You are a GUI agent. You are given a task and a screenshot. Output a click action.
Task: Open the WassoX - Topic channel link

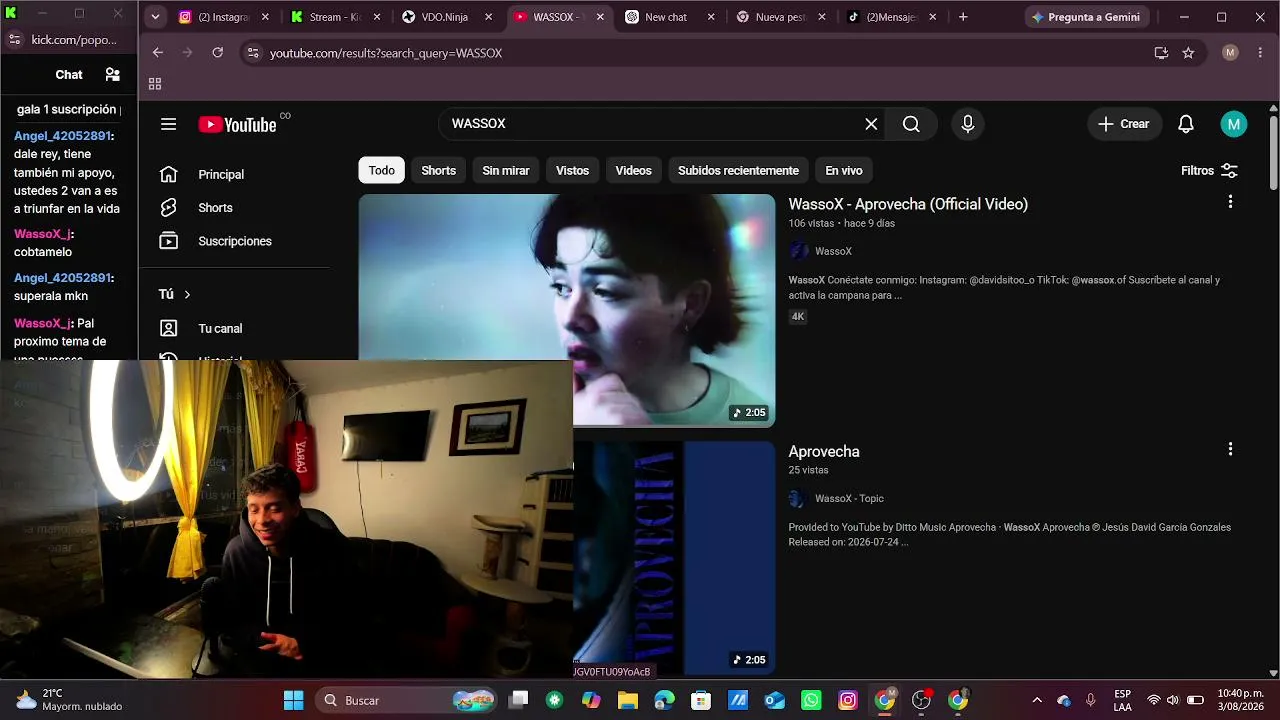[849, 498]
